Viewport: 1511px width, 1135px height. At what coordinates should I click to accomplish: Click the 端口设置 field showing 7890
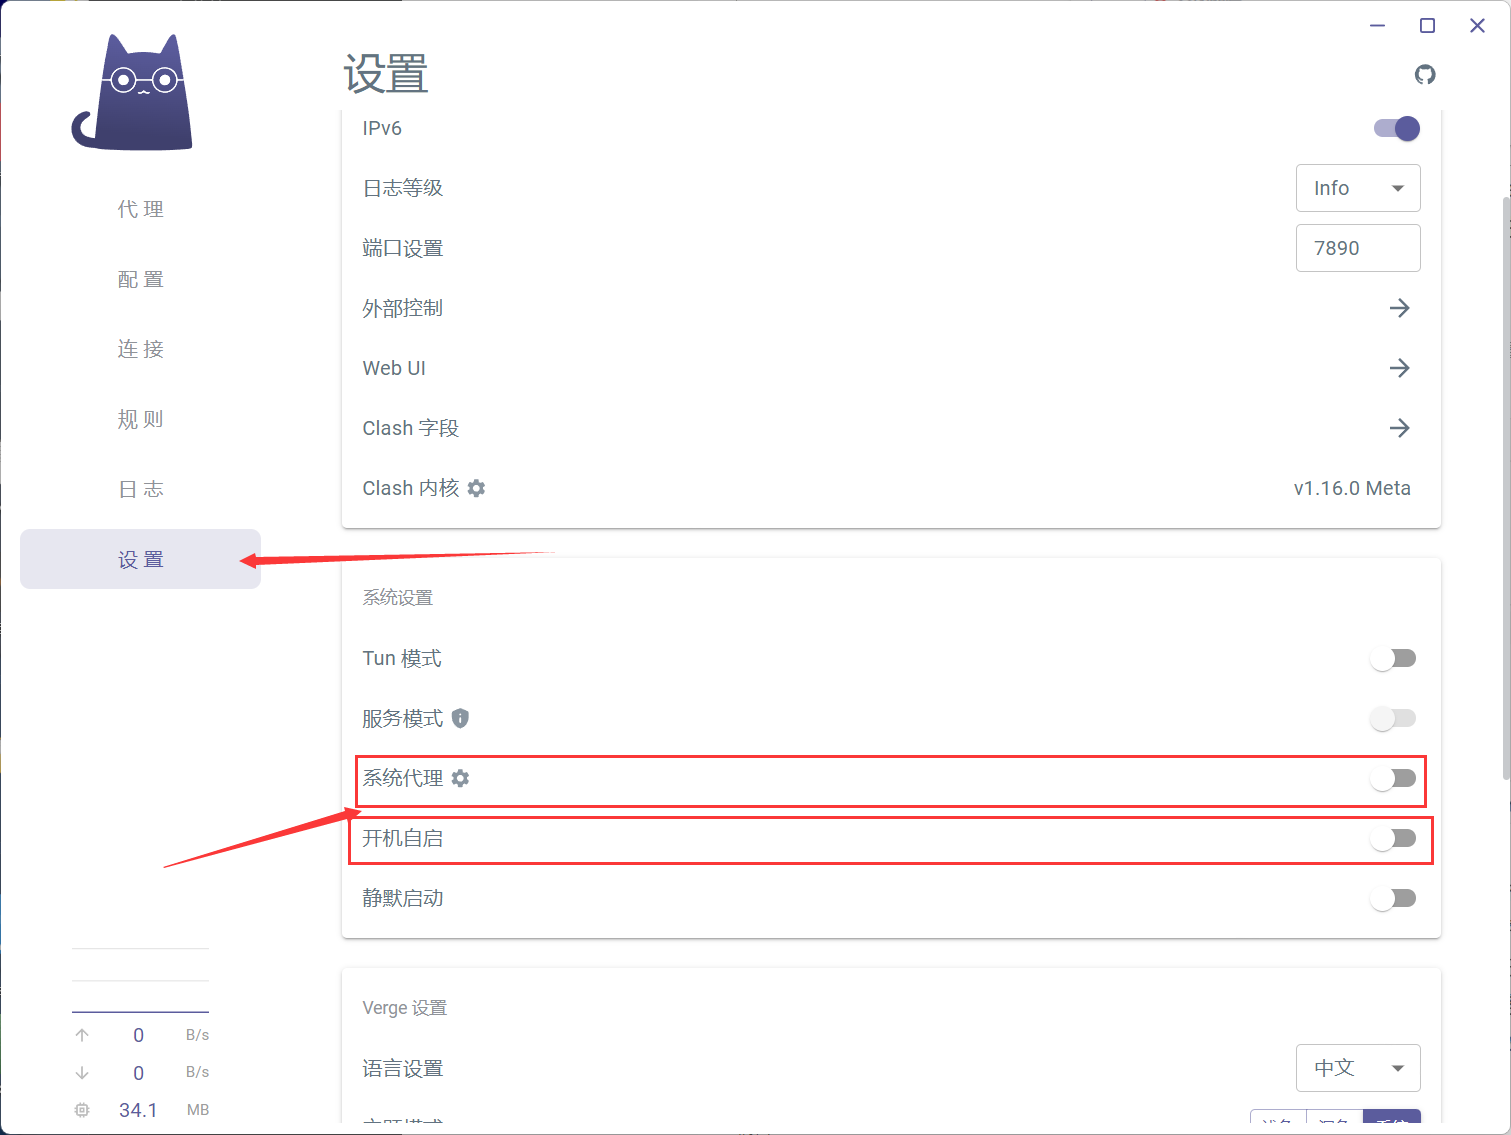coord(1358,248)
